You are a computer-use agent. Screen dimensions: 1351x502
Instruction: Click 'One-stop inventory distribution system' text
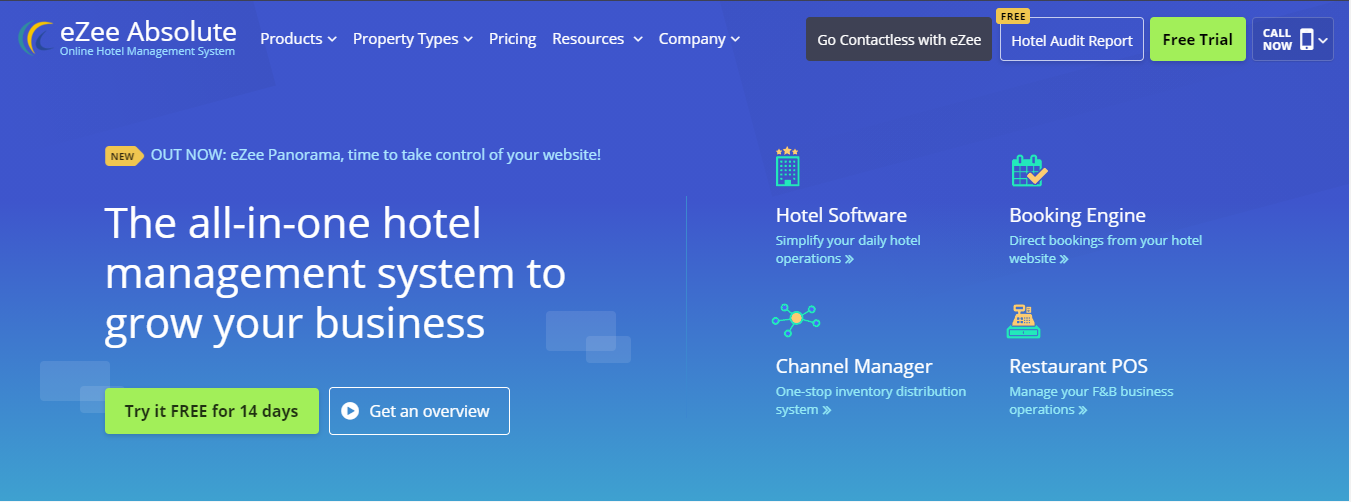tap(871, 401)
